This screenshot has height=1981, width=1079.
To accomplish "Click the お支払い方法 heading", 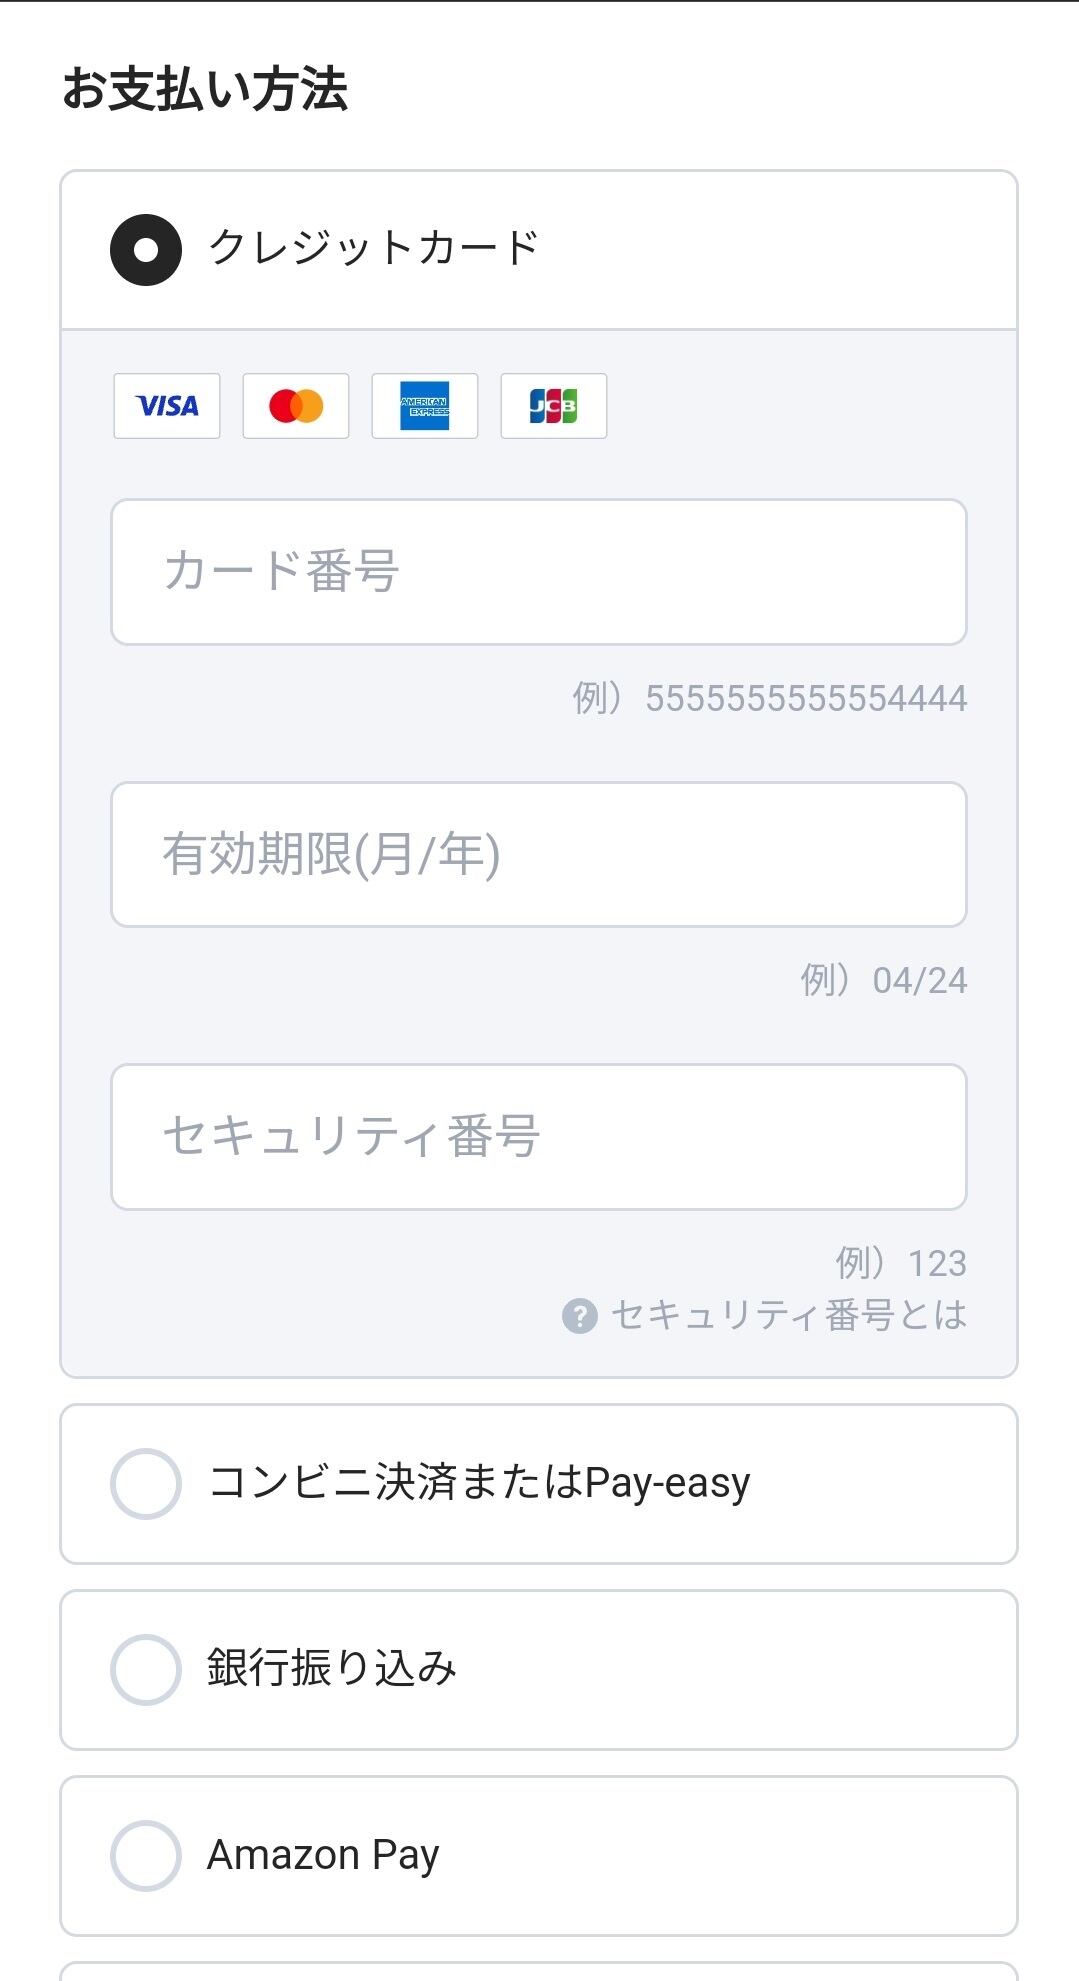I will tap(205, 89).
